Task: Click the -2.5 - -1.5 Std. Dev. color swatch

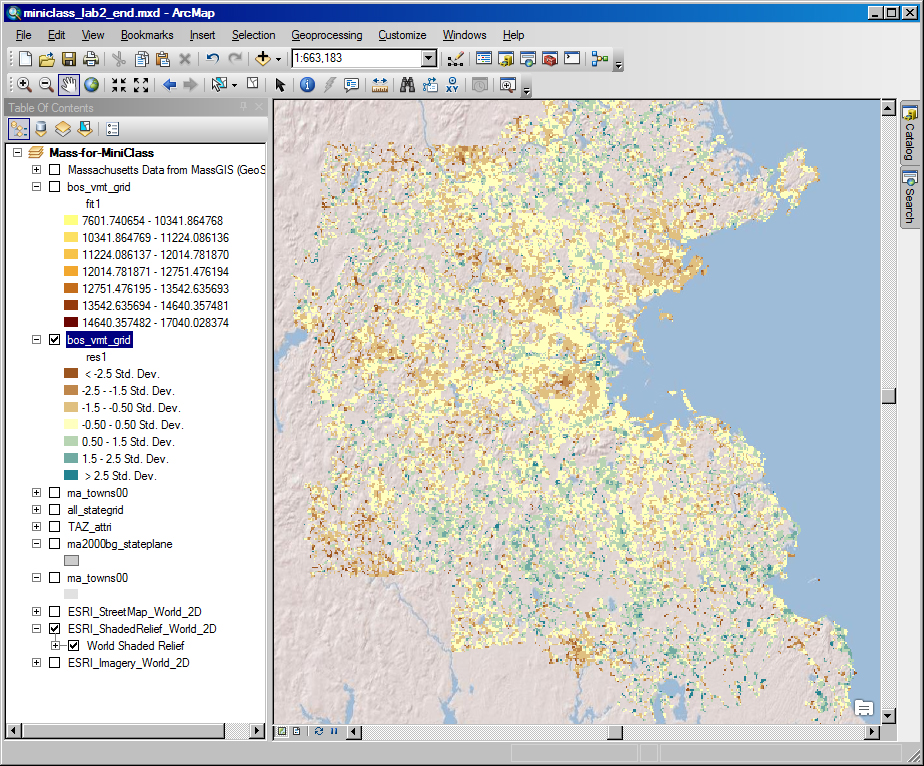Action: tap(72, 390)
